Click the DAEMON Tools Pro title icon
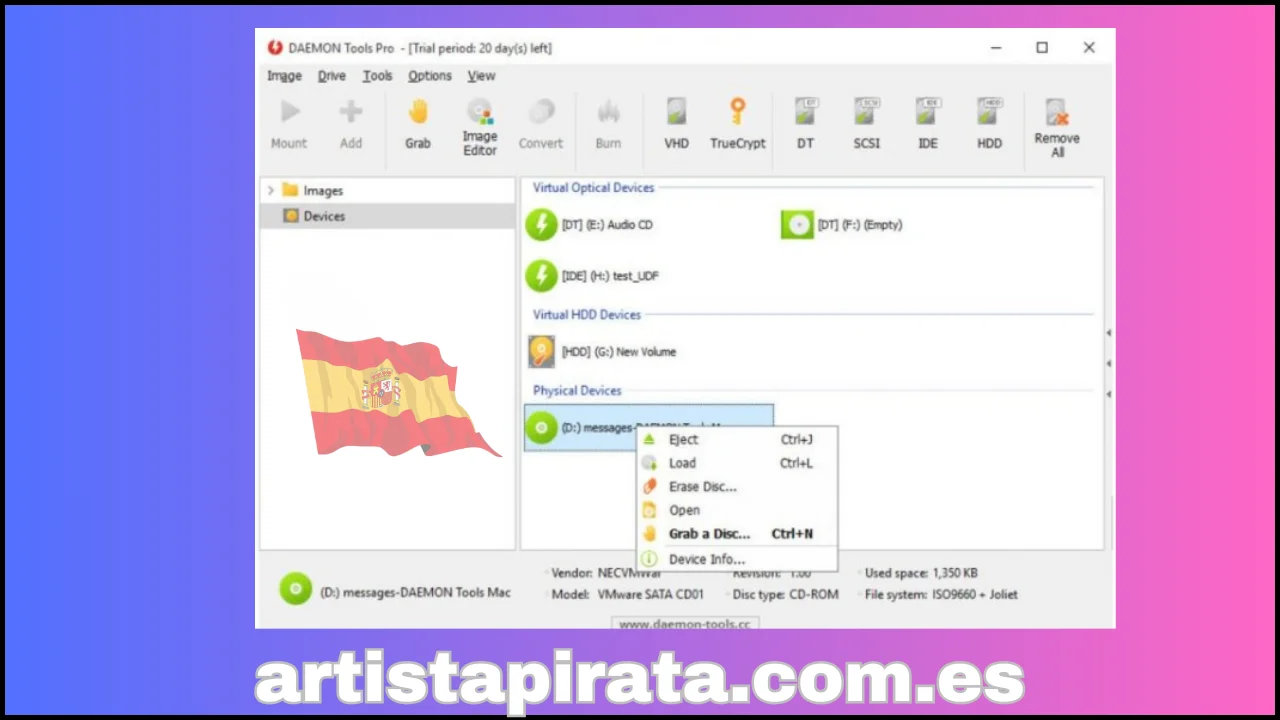 (x=275, y=47)
